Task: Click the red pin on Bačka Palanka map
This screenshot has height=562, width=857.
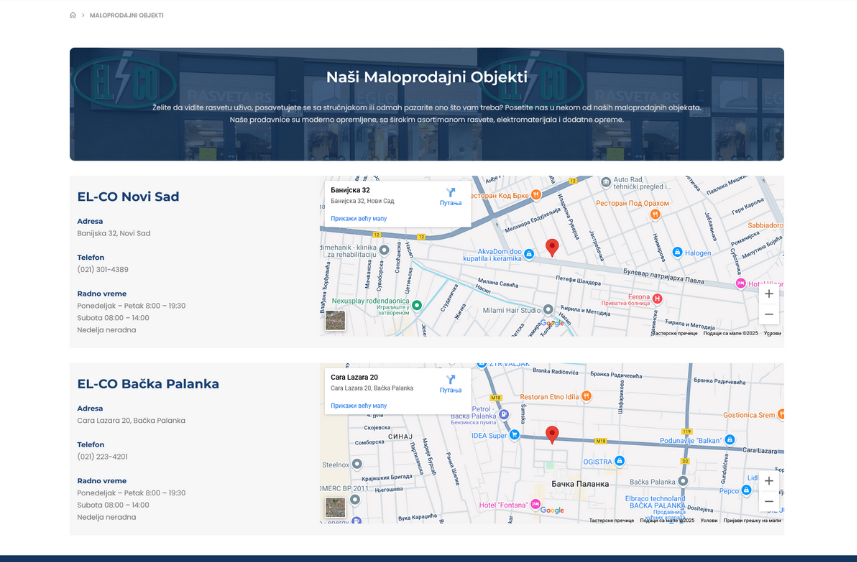Action: (552, 435)
